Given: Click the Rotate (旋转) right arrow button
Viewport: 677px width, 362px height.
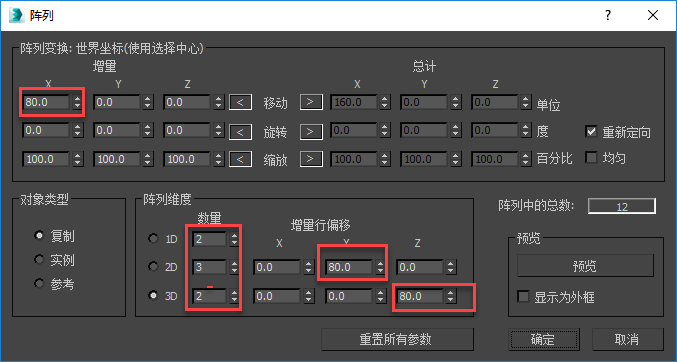Looking at the screenshot, I should pyautogui.click(x=311, y=131).
